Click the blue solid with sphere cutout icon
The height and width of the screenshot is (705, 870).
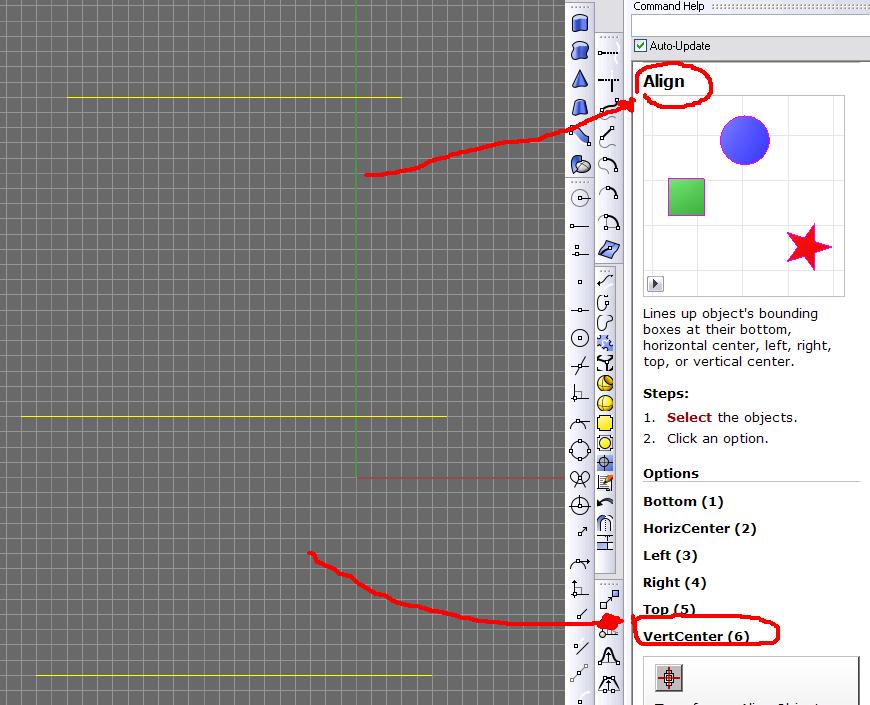(580, 164)
